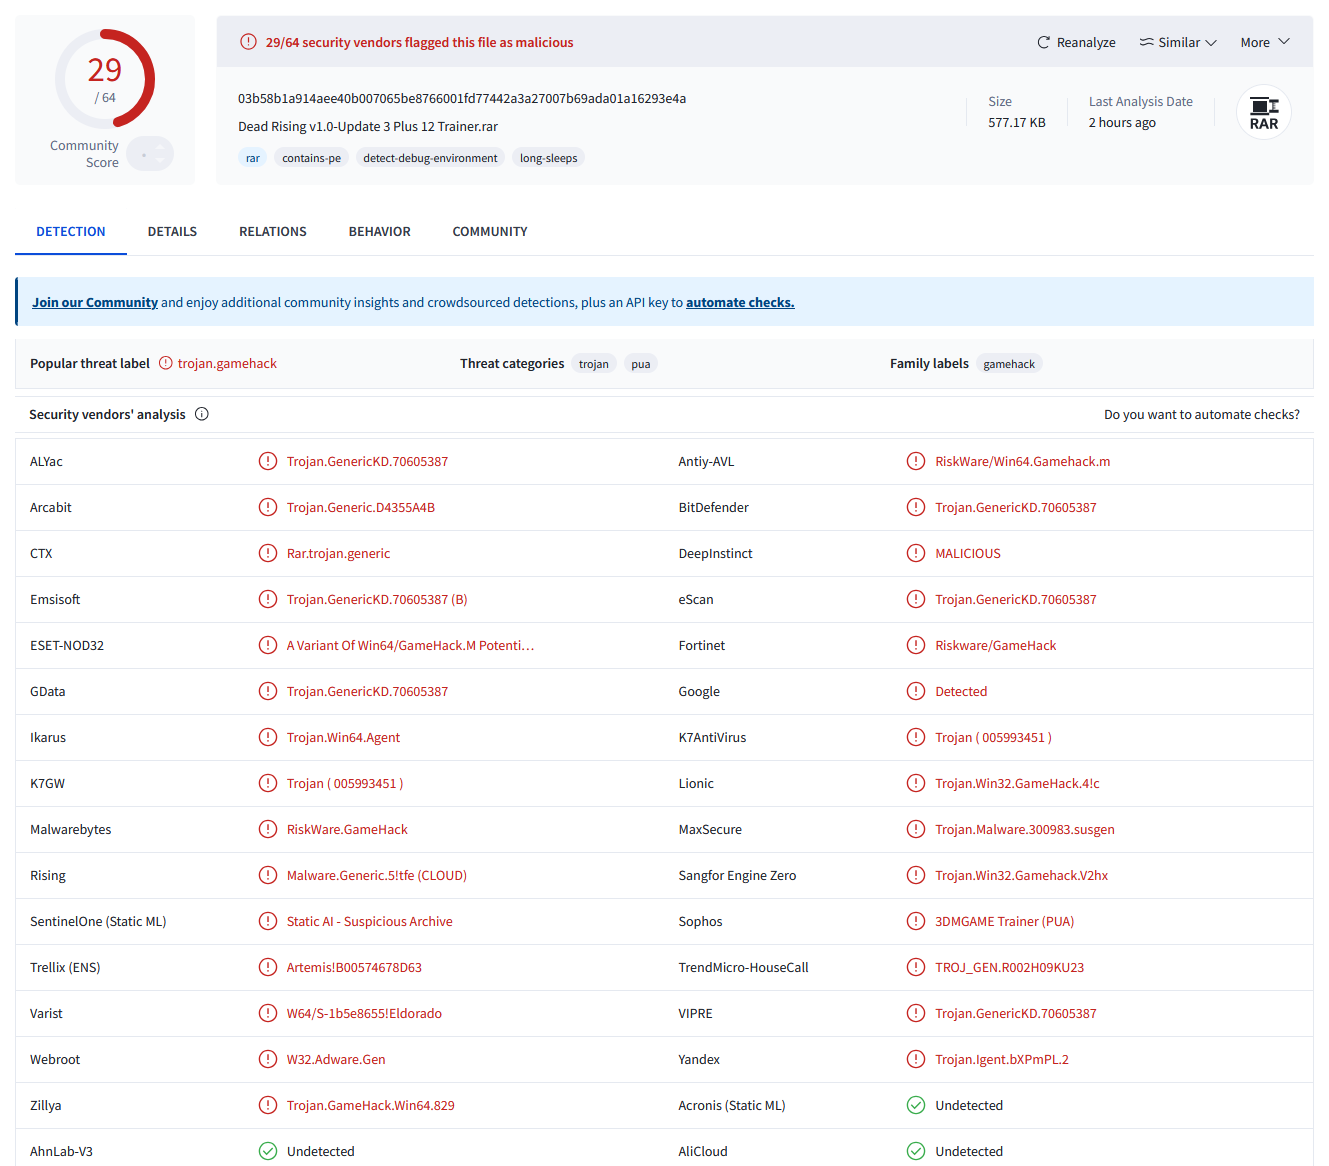This screenshot has height=1166, width=1329.
Task: Click the pua threat category chip
Action: pos(641,364)
